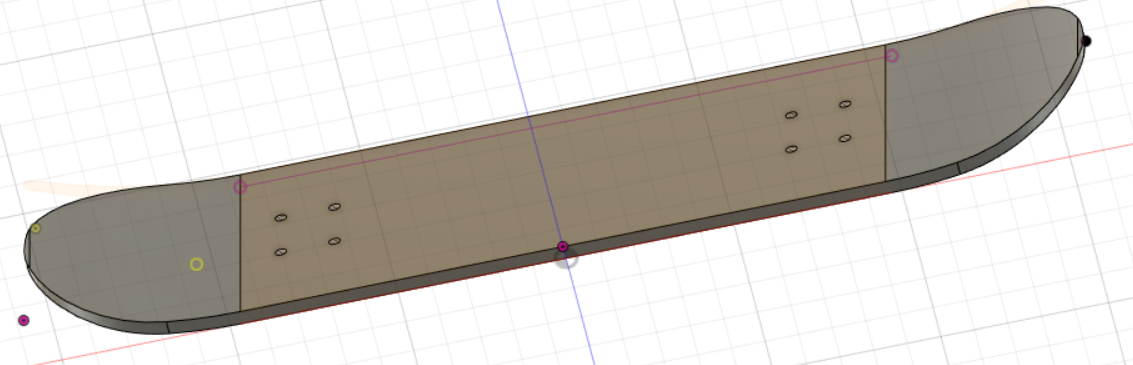This screenshot has width=1133, height=365.
Task: Click the magenta point on the deck's bottom edge
Action: point(563,247)
